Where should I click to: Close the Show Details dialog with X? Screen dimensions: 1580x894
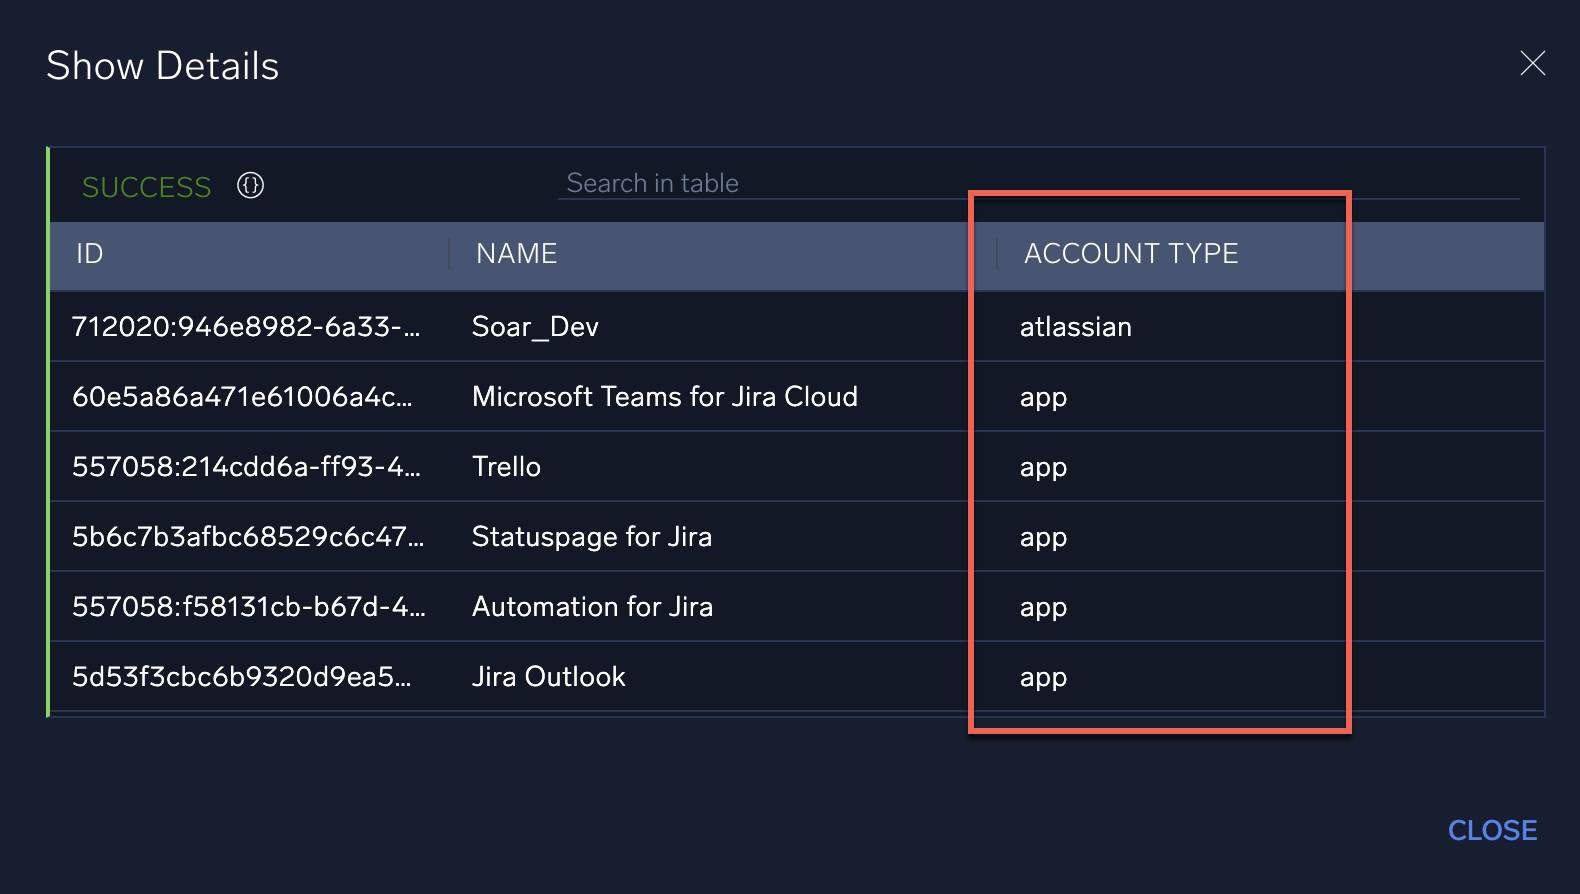(x=1532, y=64)
